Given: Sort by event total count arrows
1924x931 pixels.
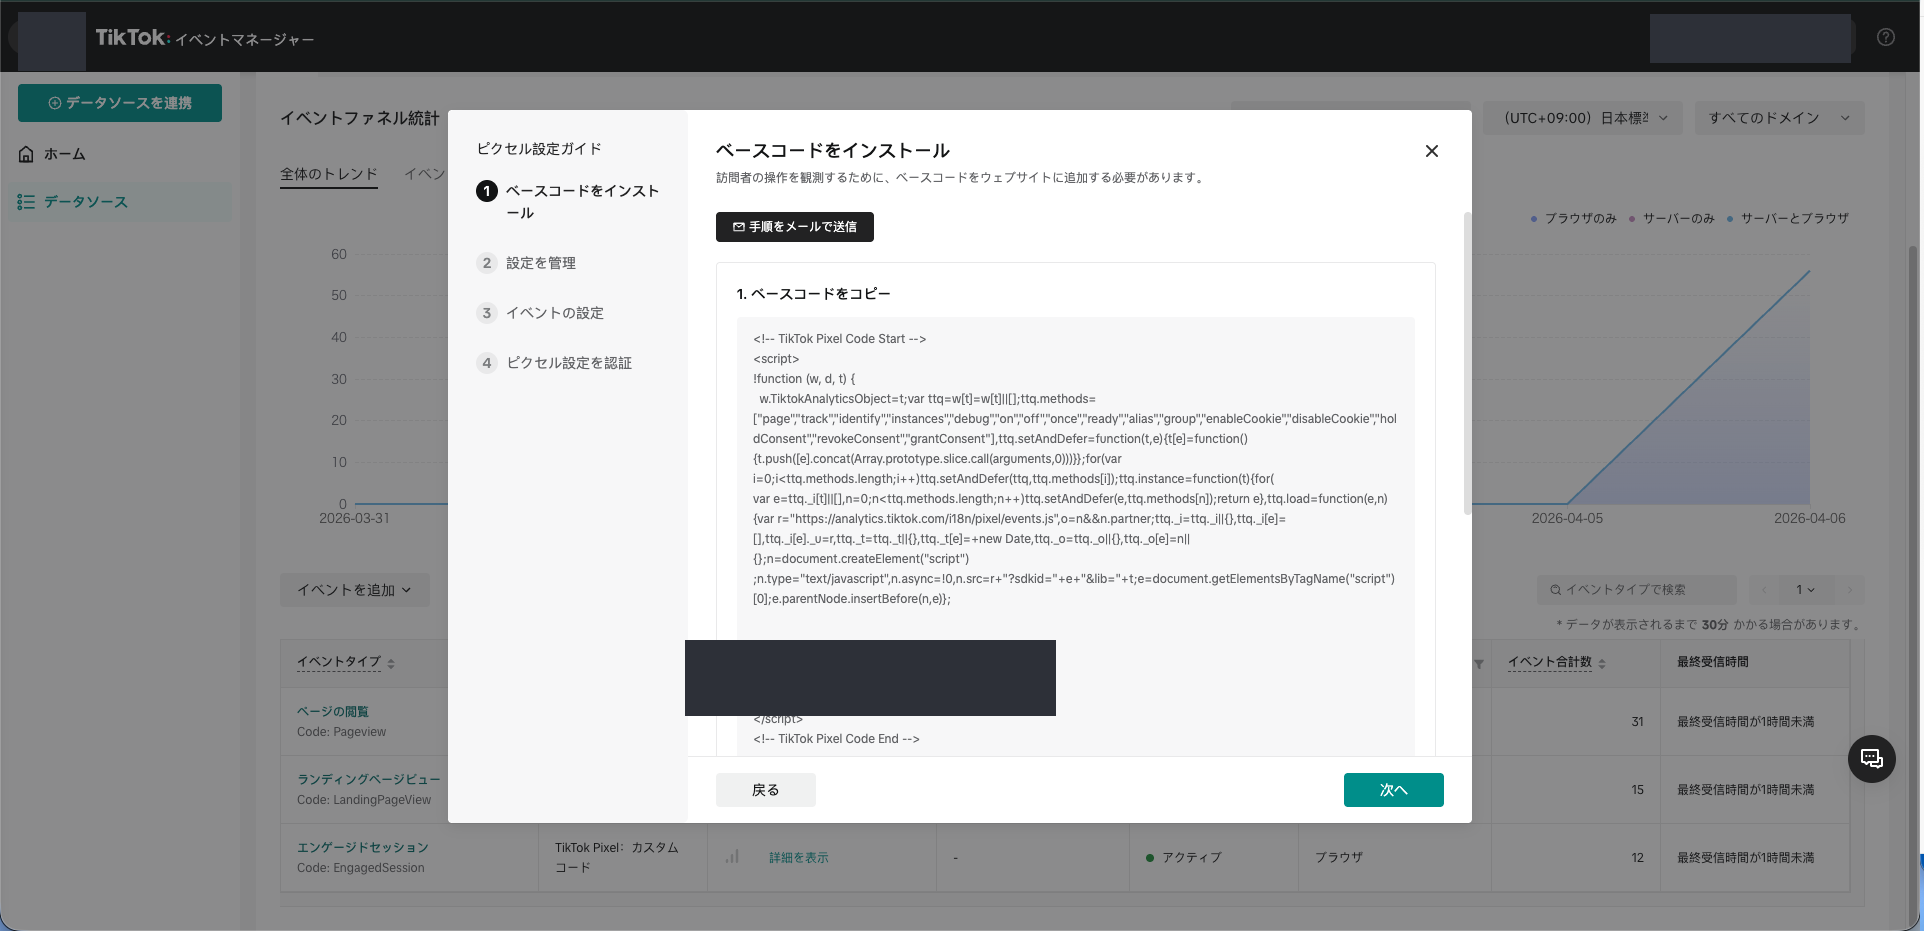Looking at the screenshot, I should 1602,663.
